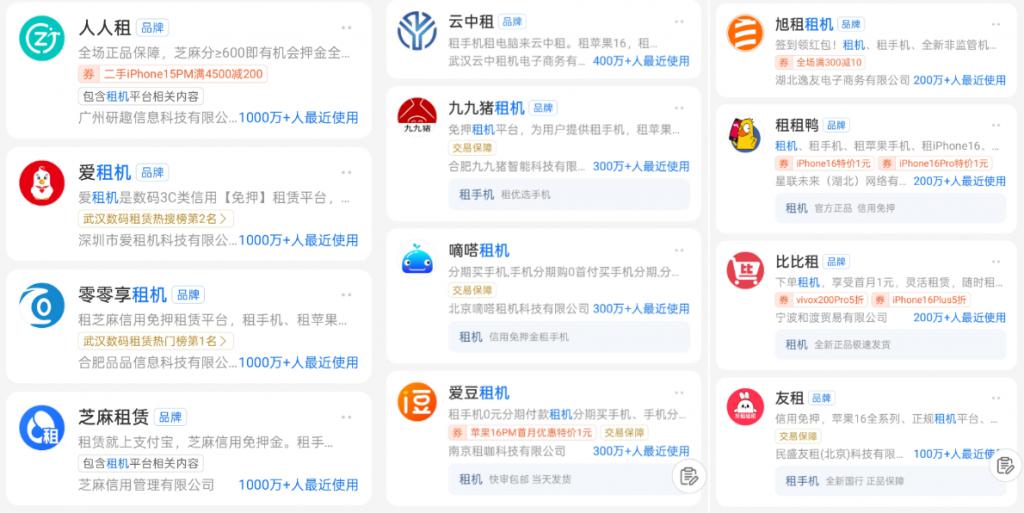Expand 武汉数码租赁热门榜第1名 ranking link
The height and width of the screenshot is (513, 1024).
point(155,341)
